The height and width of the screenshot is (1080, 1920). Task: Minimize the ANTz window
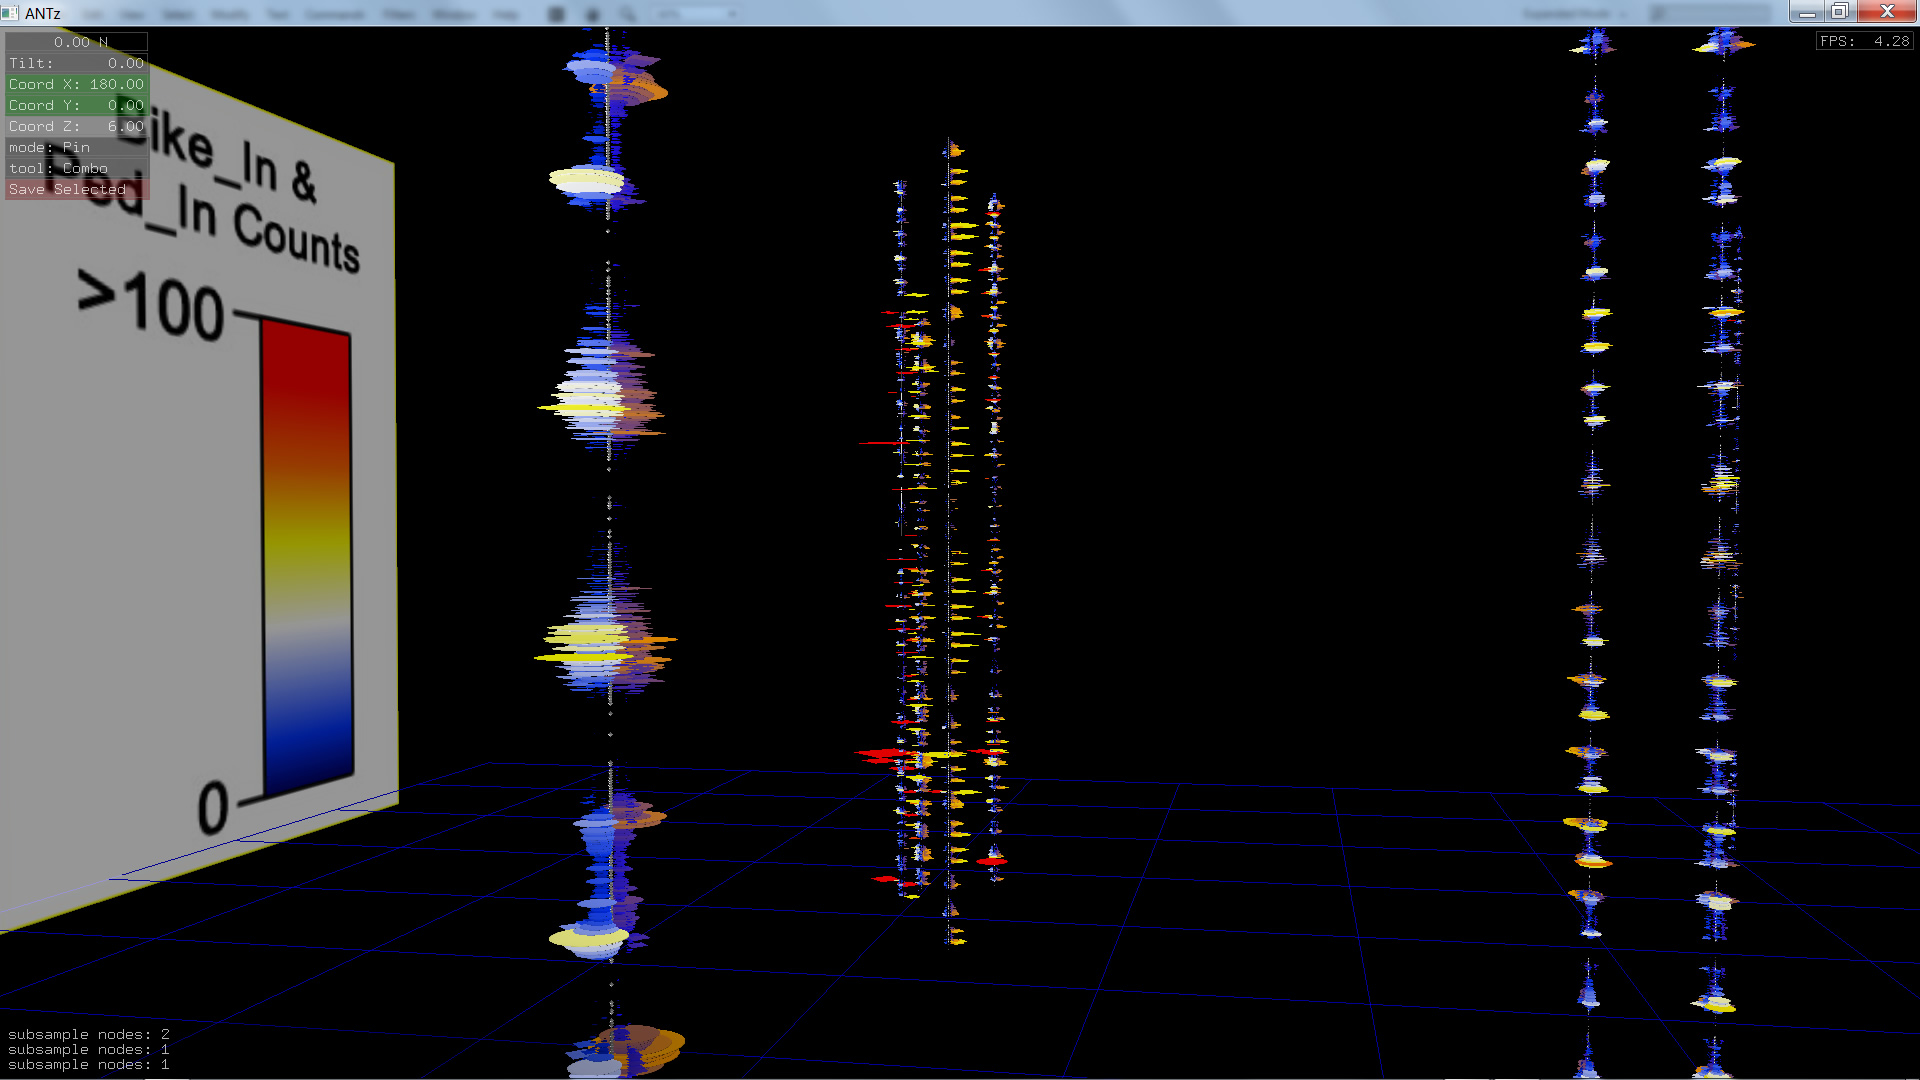pos(1806,12)
